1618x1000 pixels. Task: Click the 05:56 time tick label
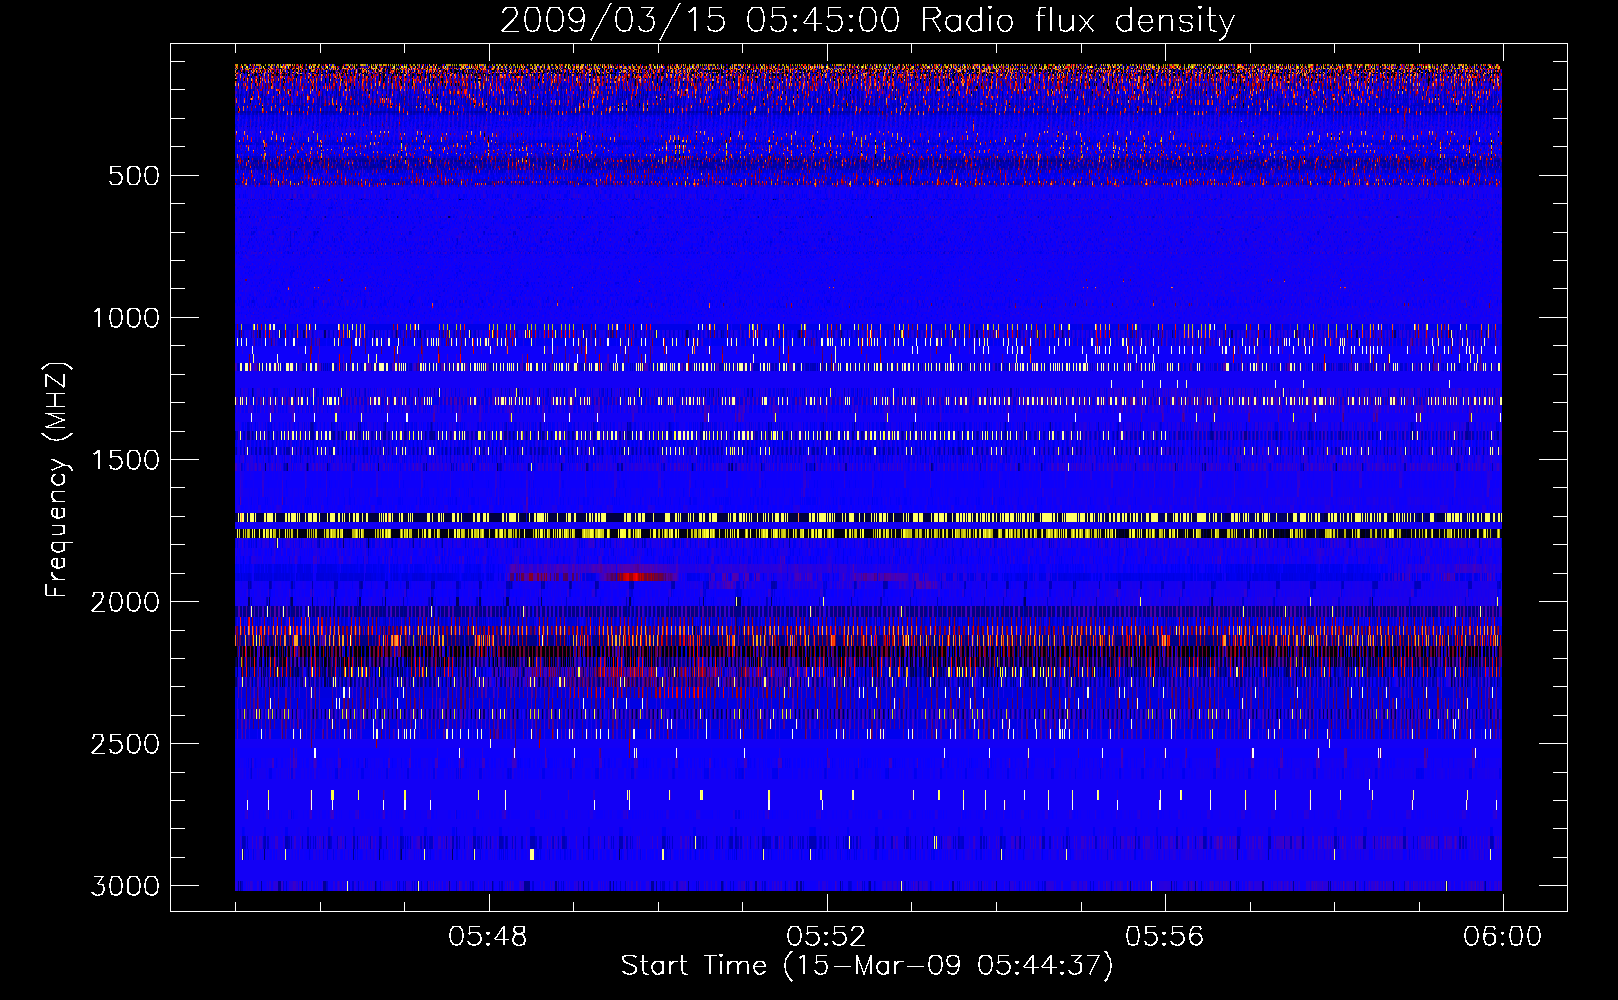[x=1164, y=937]
